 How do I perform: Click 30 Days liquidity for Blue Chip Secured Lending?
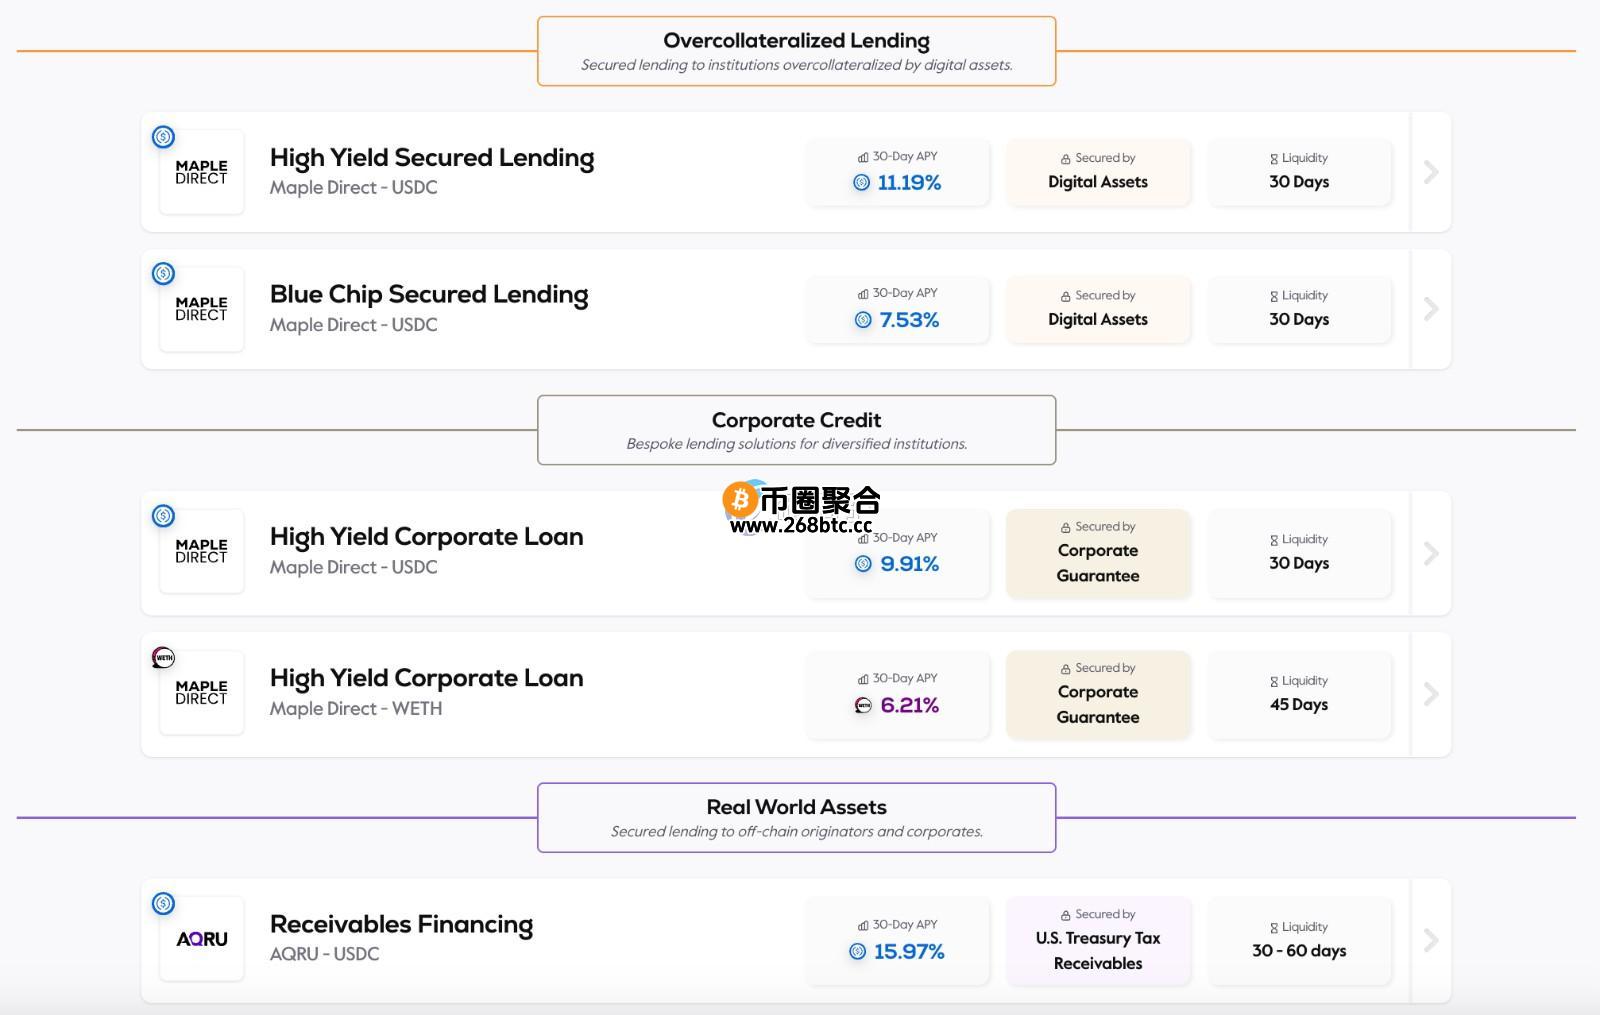[1299, 320]
